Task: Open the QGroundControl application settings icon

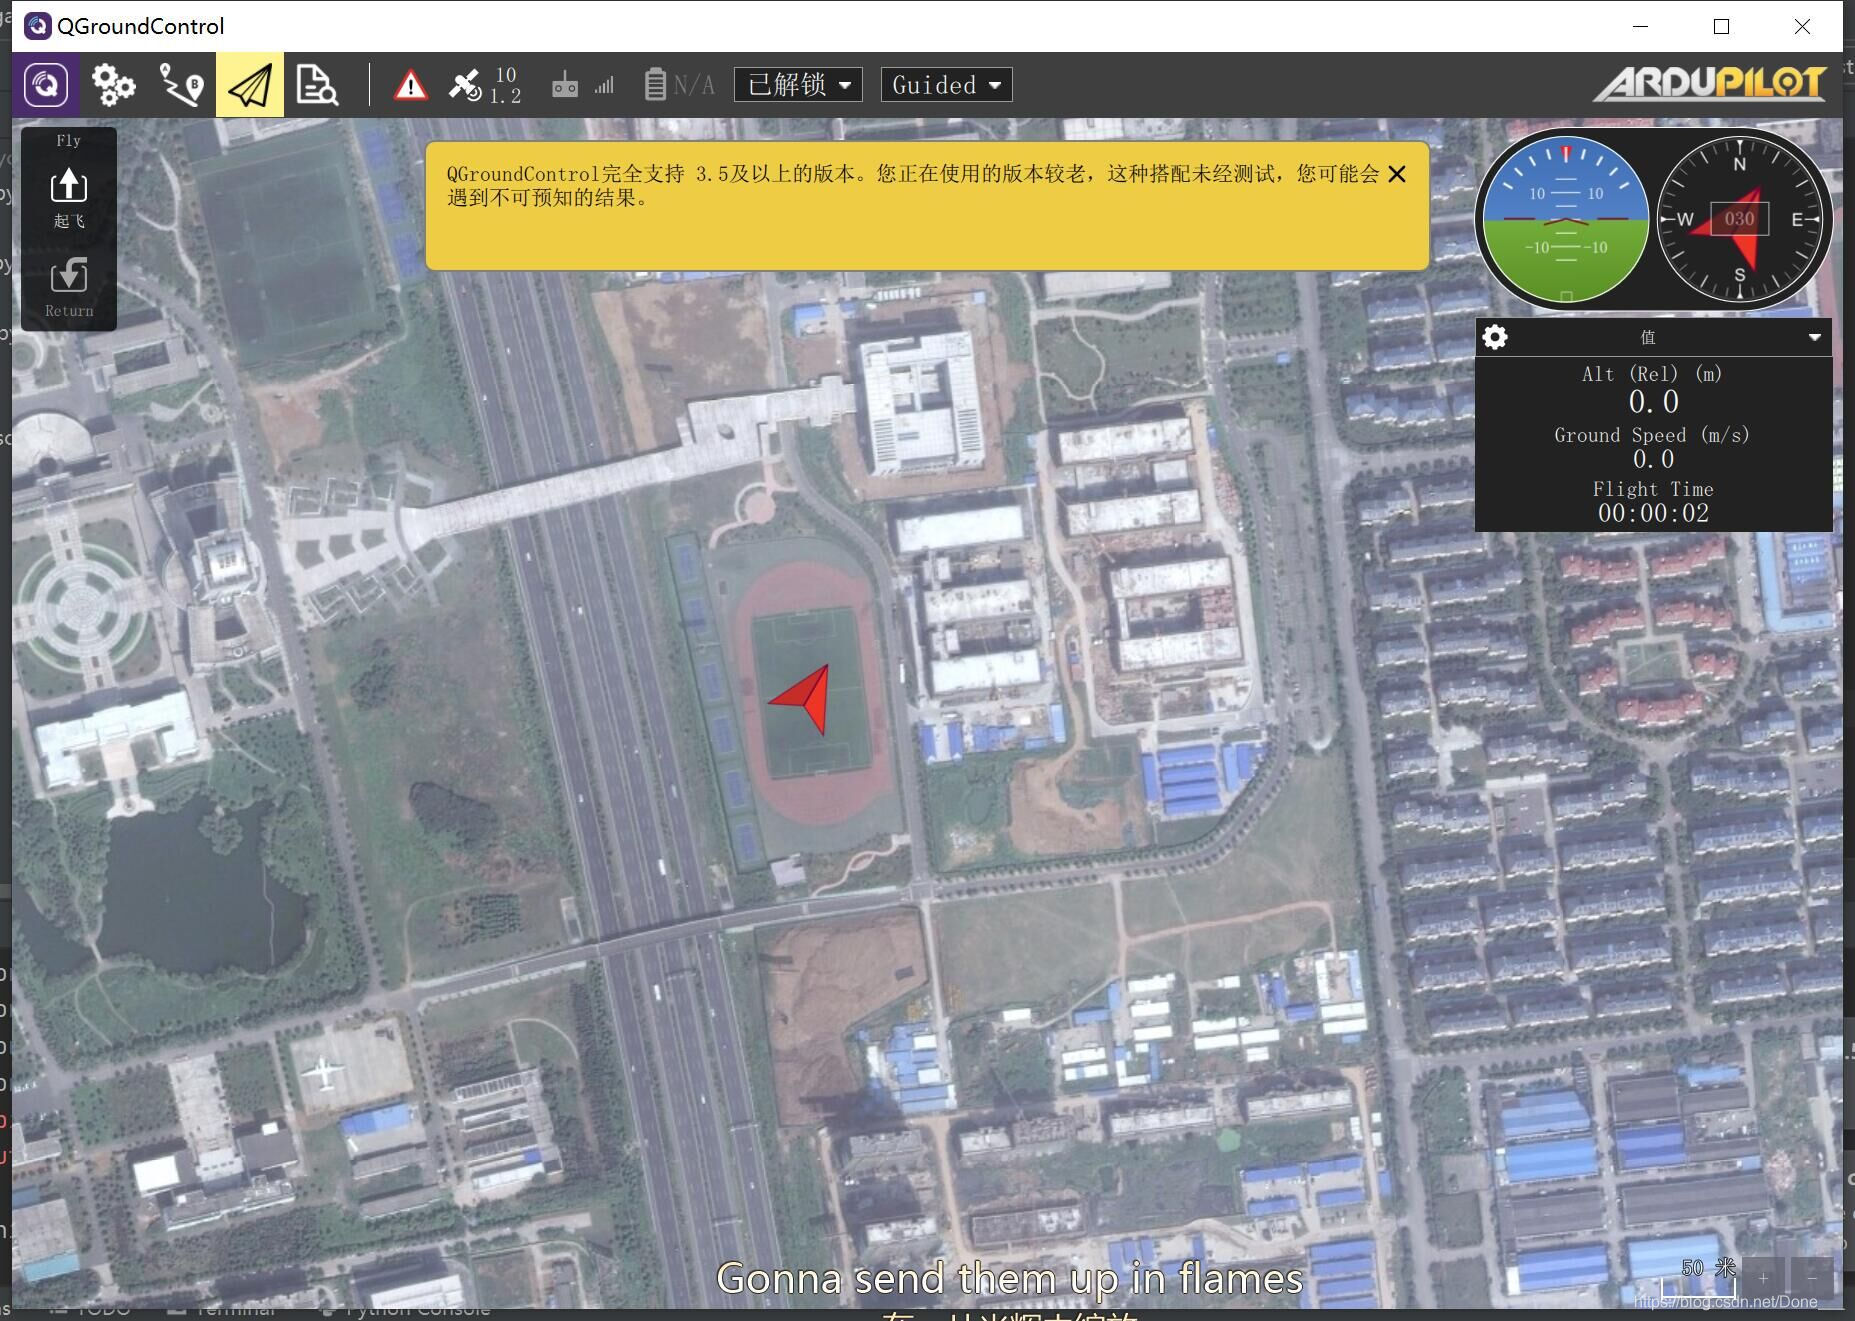Action: tap(46, 85)
